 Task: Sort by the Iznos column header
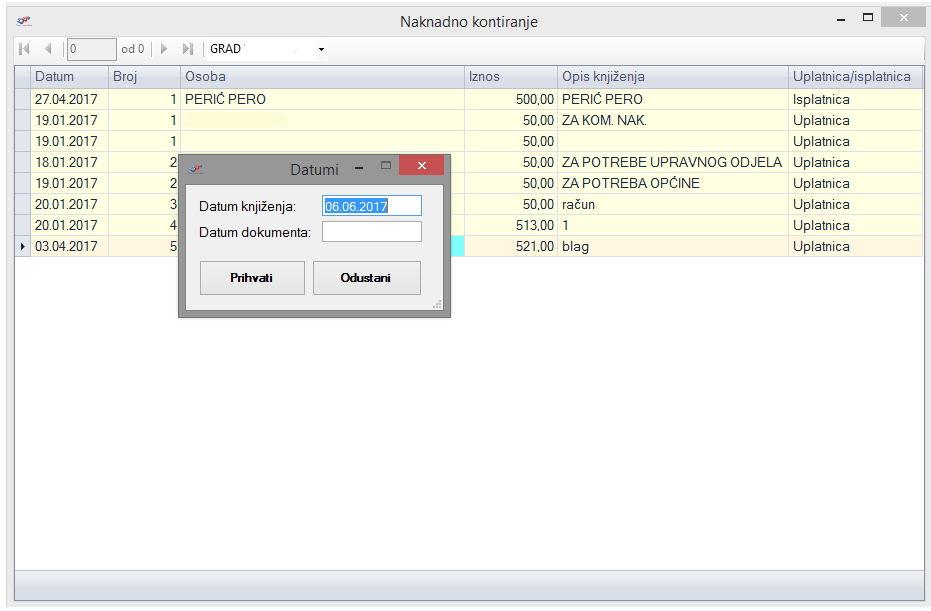point(510,77)
